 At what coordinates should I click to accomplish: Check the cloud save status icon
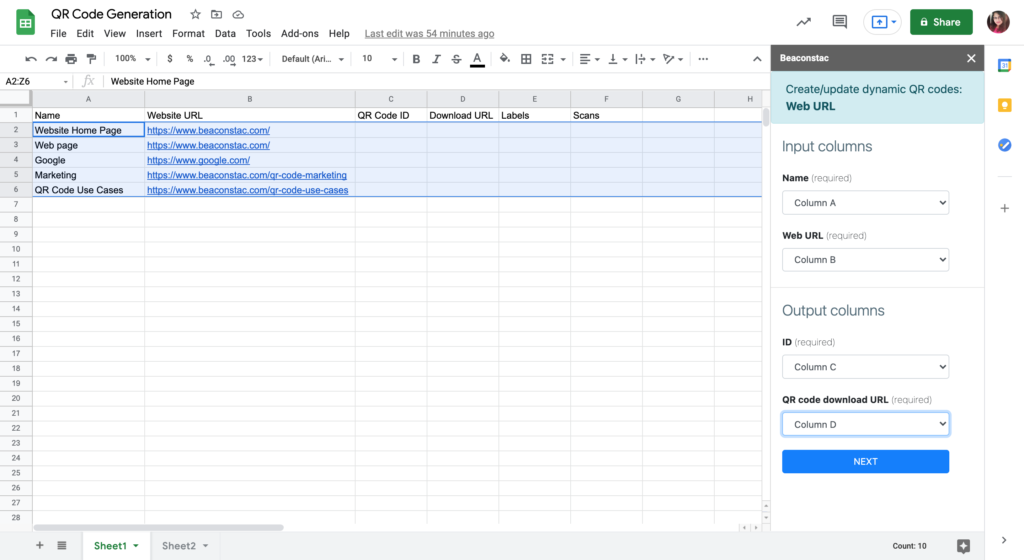pos(238,14)
